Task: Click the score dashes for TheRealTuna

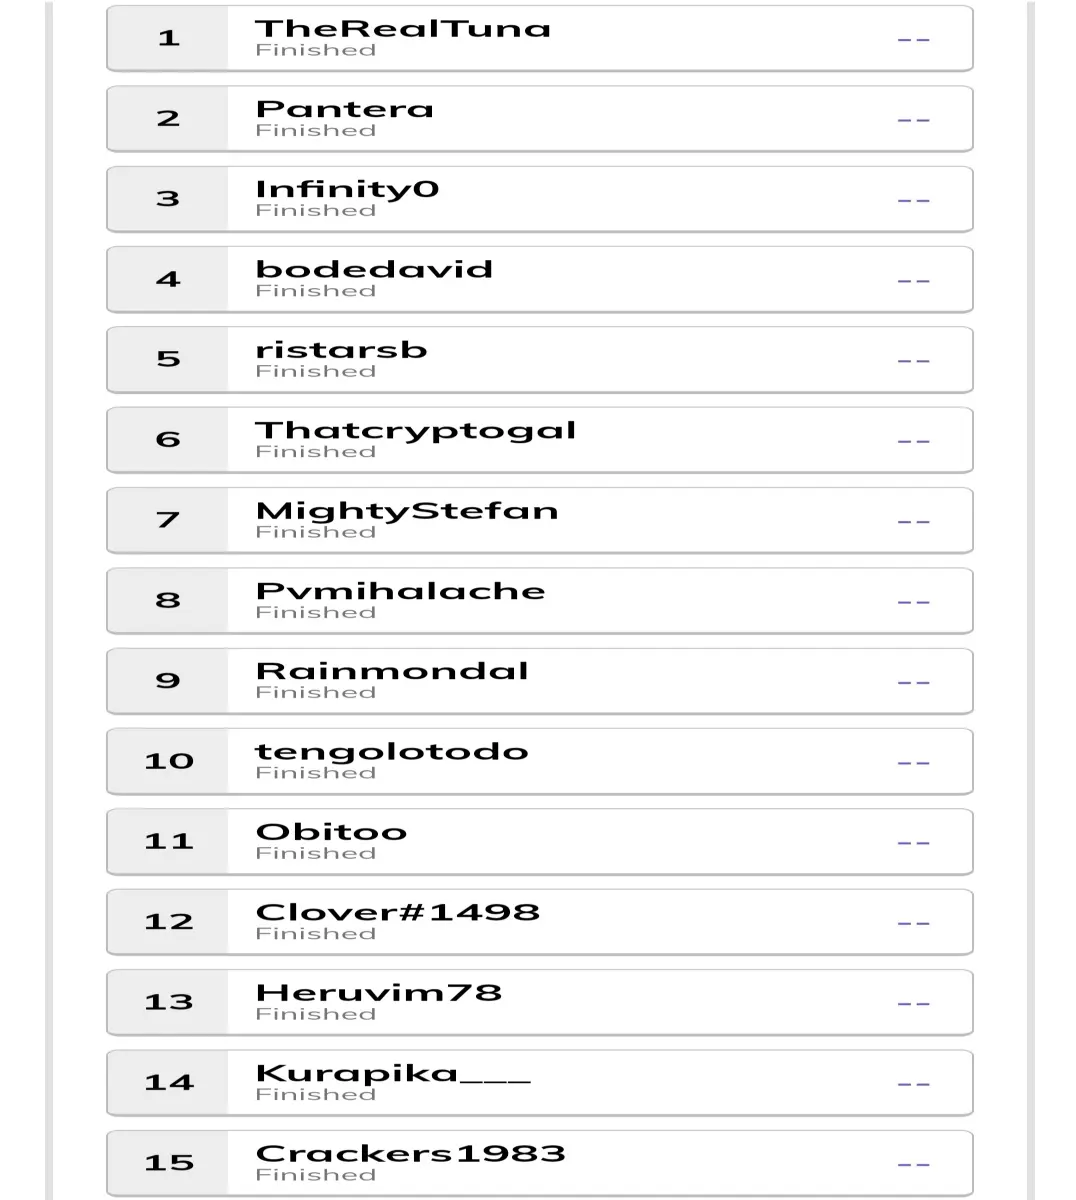Action: pos(913,40)
